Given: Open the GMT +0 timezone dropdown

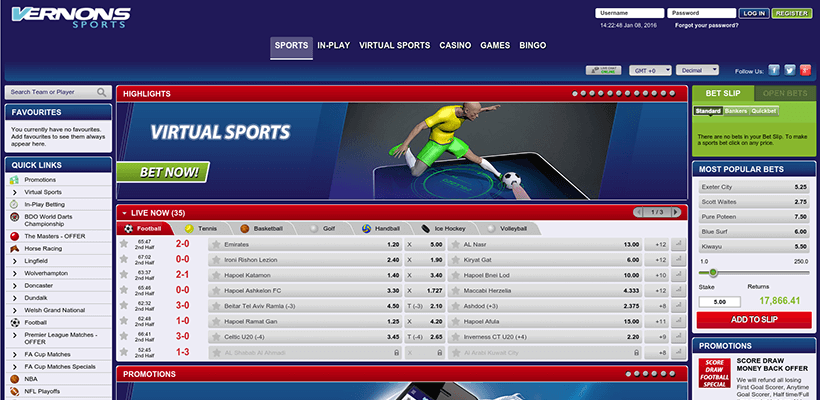Looking at the screenshot, I should [650, 71].
